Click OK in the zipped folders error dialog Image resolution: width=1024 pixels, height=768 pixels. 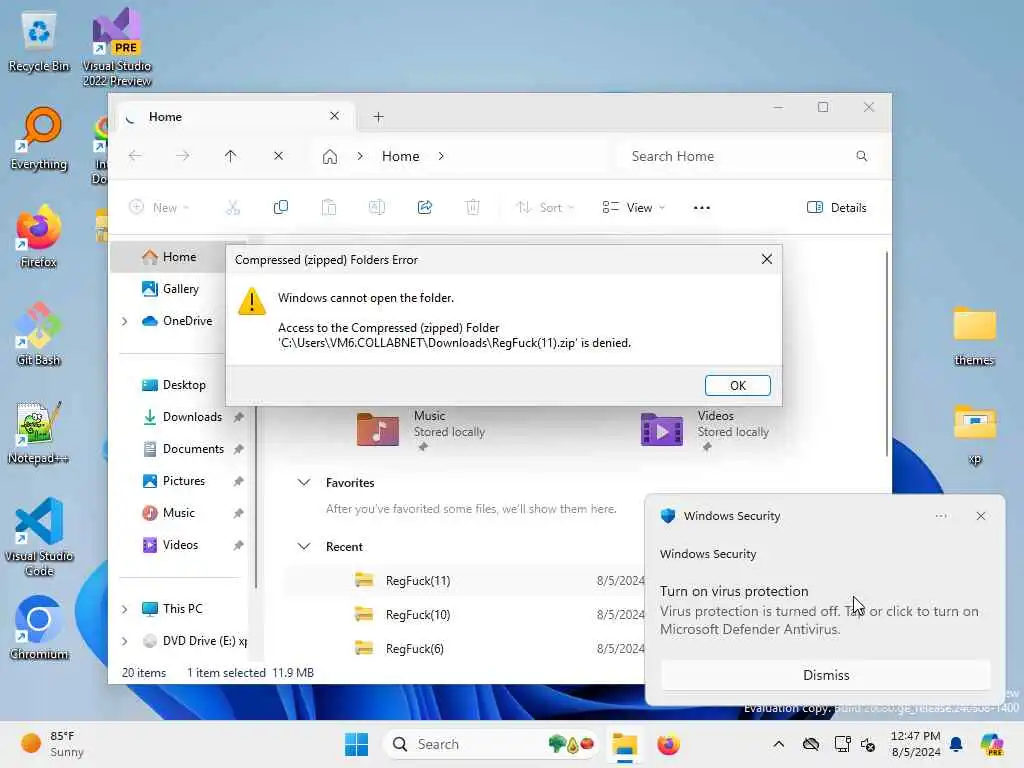pyautogui.click(x=737, y=385)
